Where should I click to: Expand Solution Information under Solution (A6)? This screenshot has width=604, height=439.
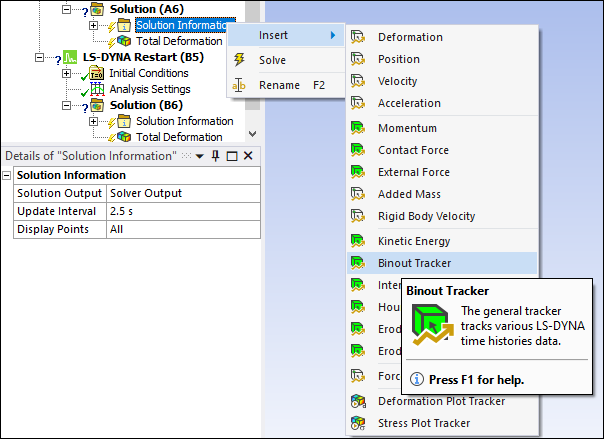coord(93,25)
